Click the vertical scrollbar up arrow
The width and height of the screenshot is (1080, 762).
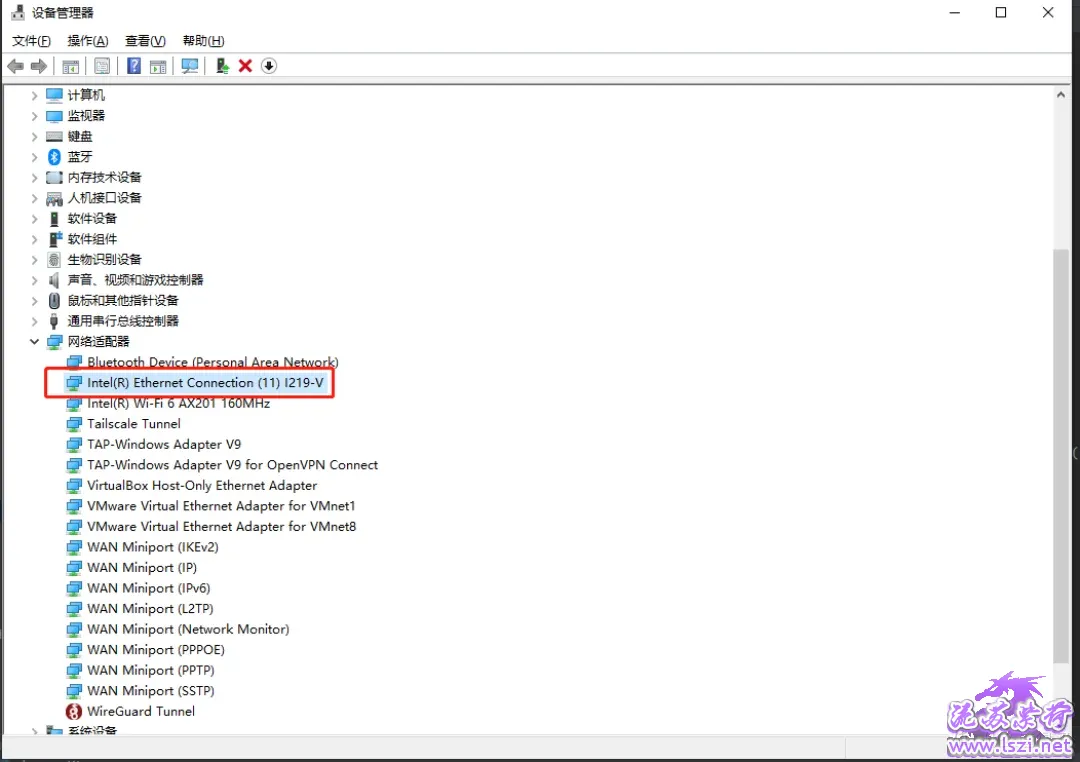(x=1061, y=95)
